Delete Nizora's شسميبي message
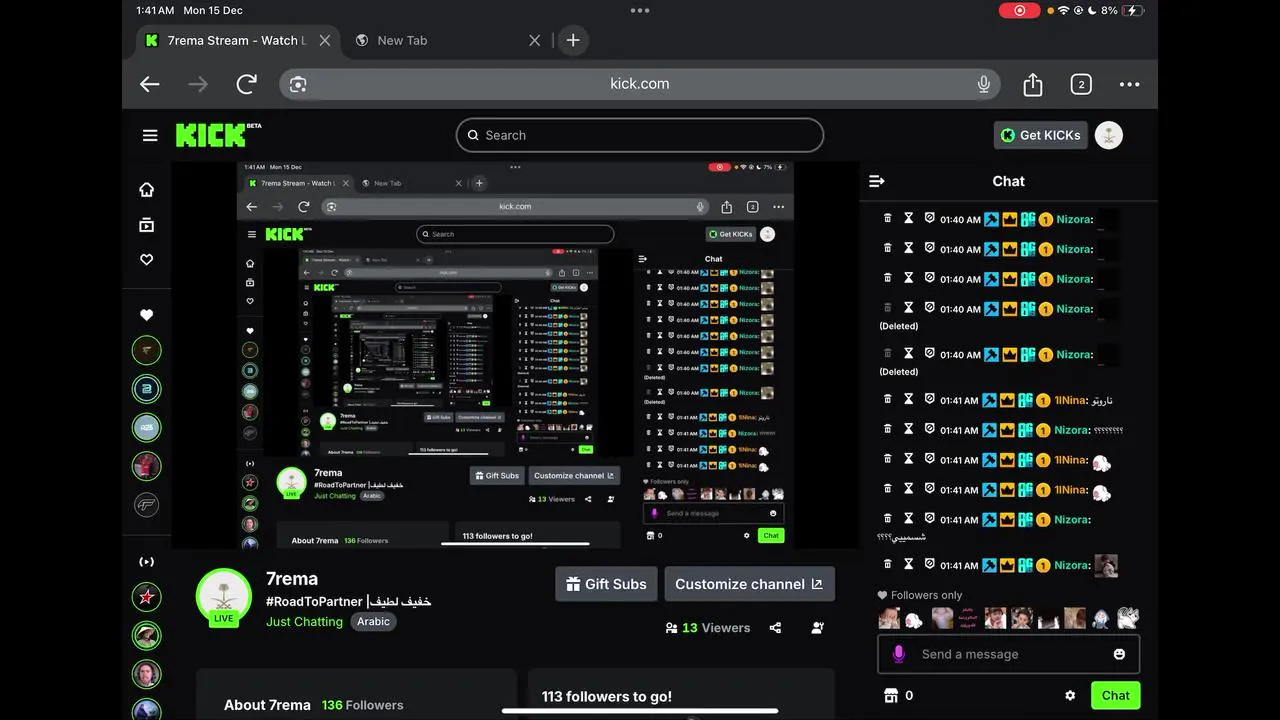 887,519
